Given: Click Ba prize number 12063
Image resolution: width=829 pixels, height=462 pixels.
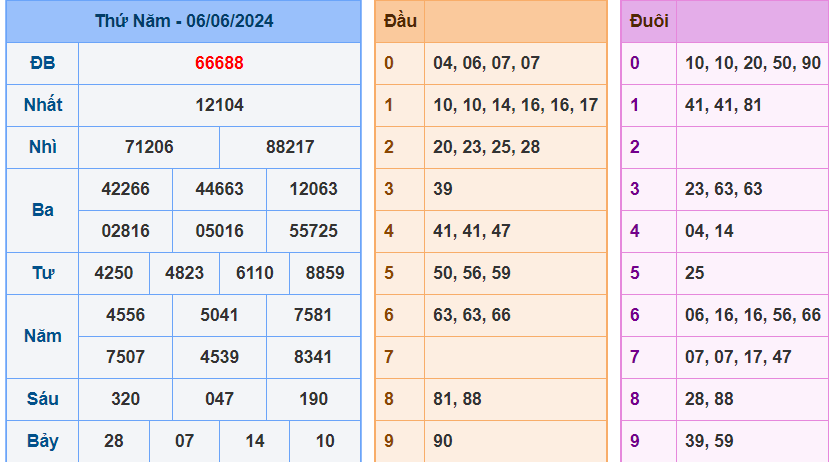Looking at the screenshot, I should point(314,189).
